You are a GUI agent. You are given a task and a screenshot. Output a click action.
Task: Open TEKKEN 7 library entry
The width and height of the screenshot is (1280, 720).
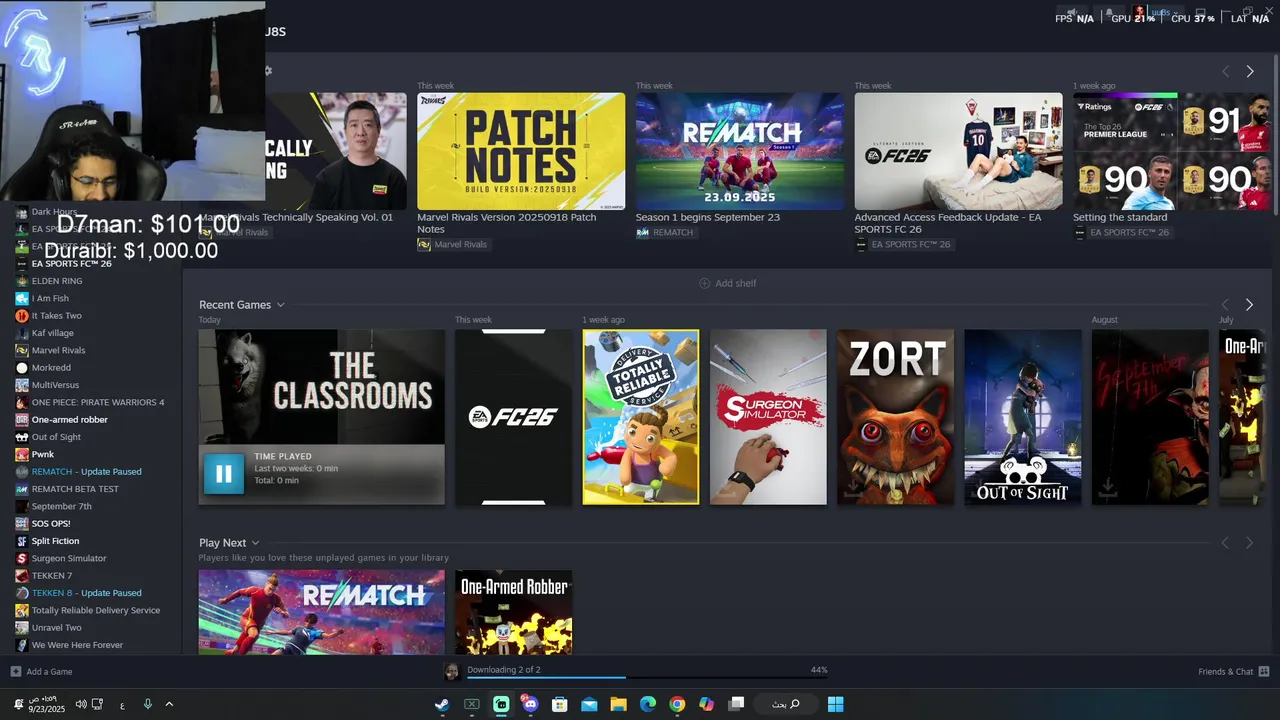52,576
